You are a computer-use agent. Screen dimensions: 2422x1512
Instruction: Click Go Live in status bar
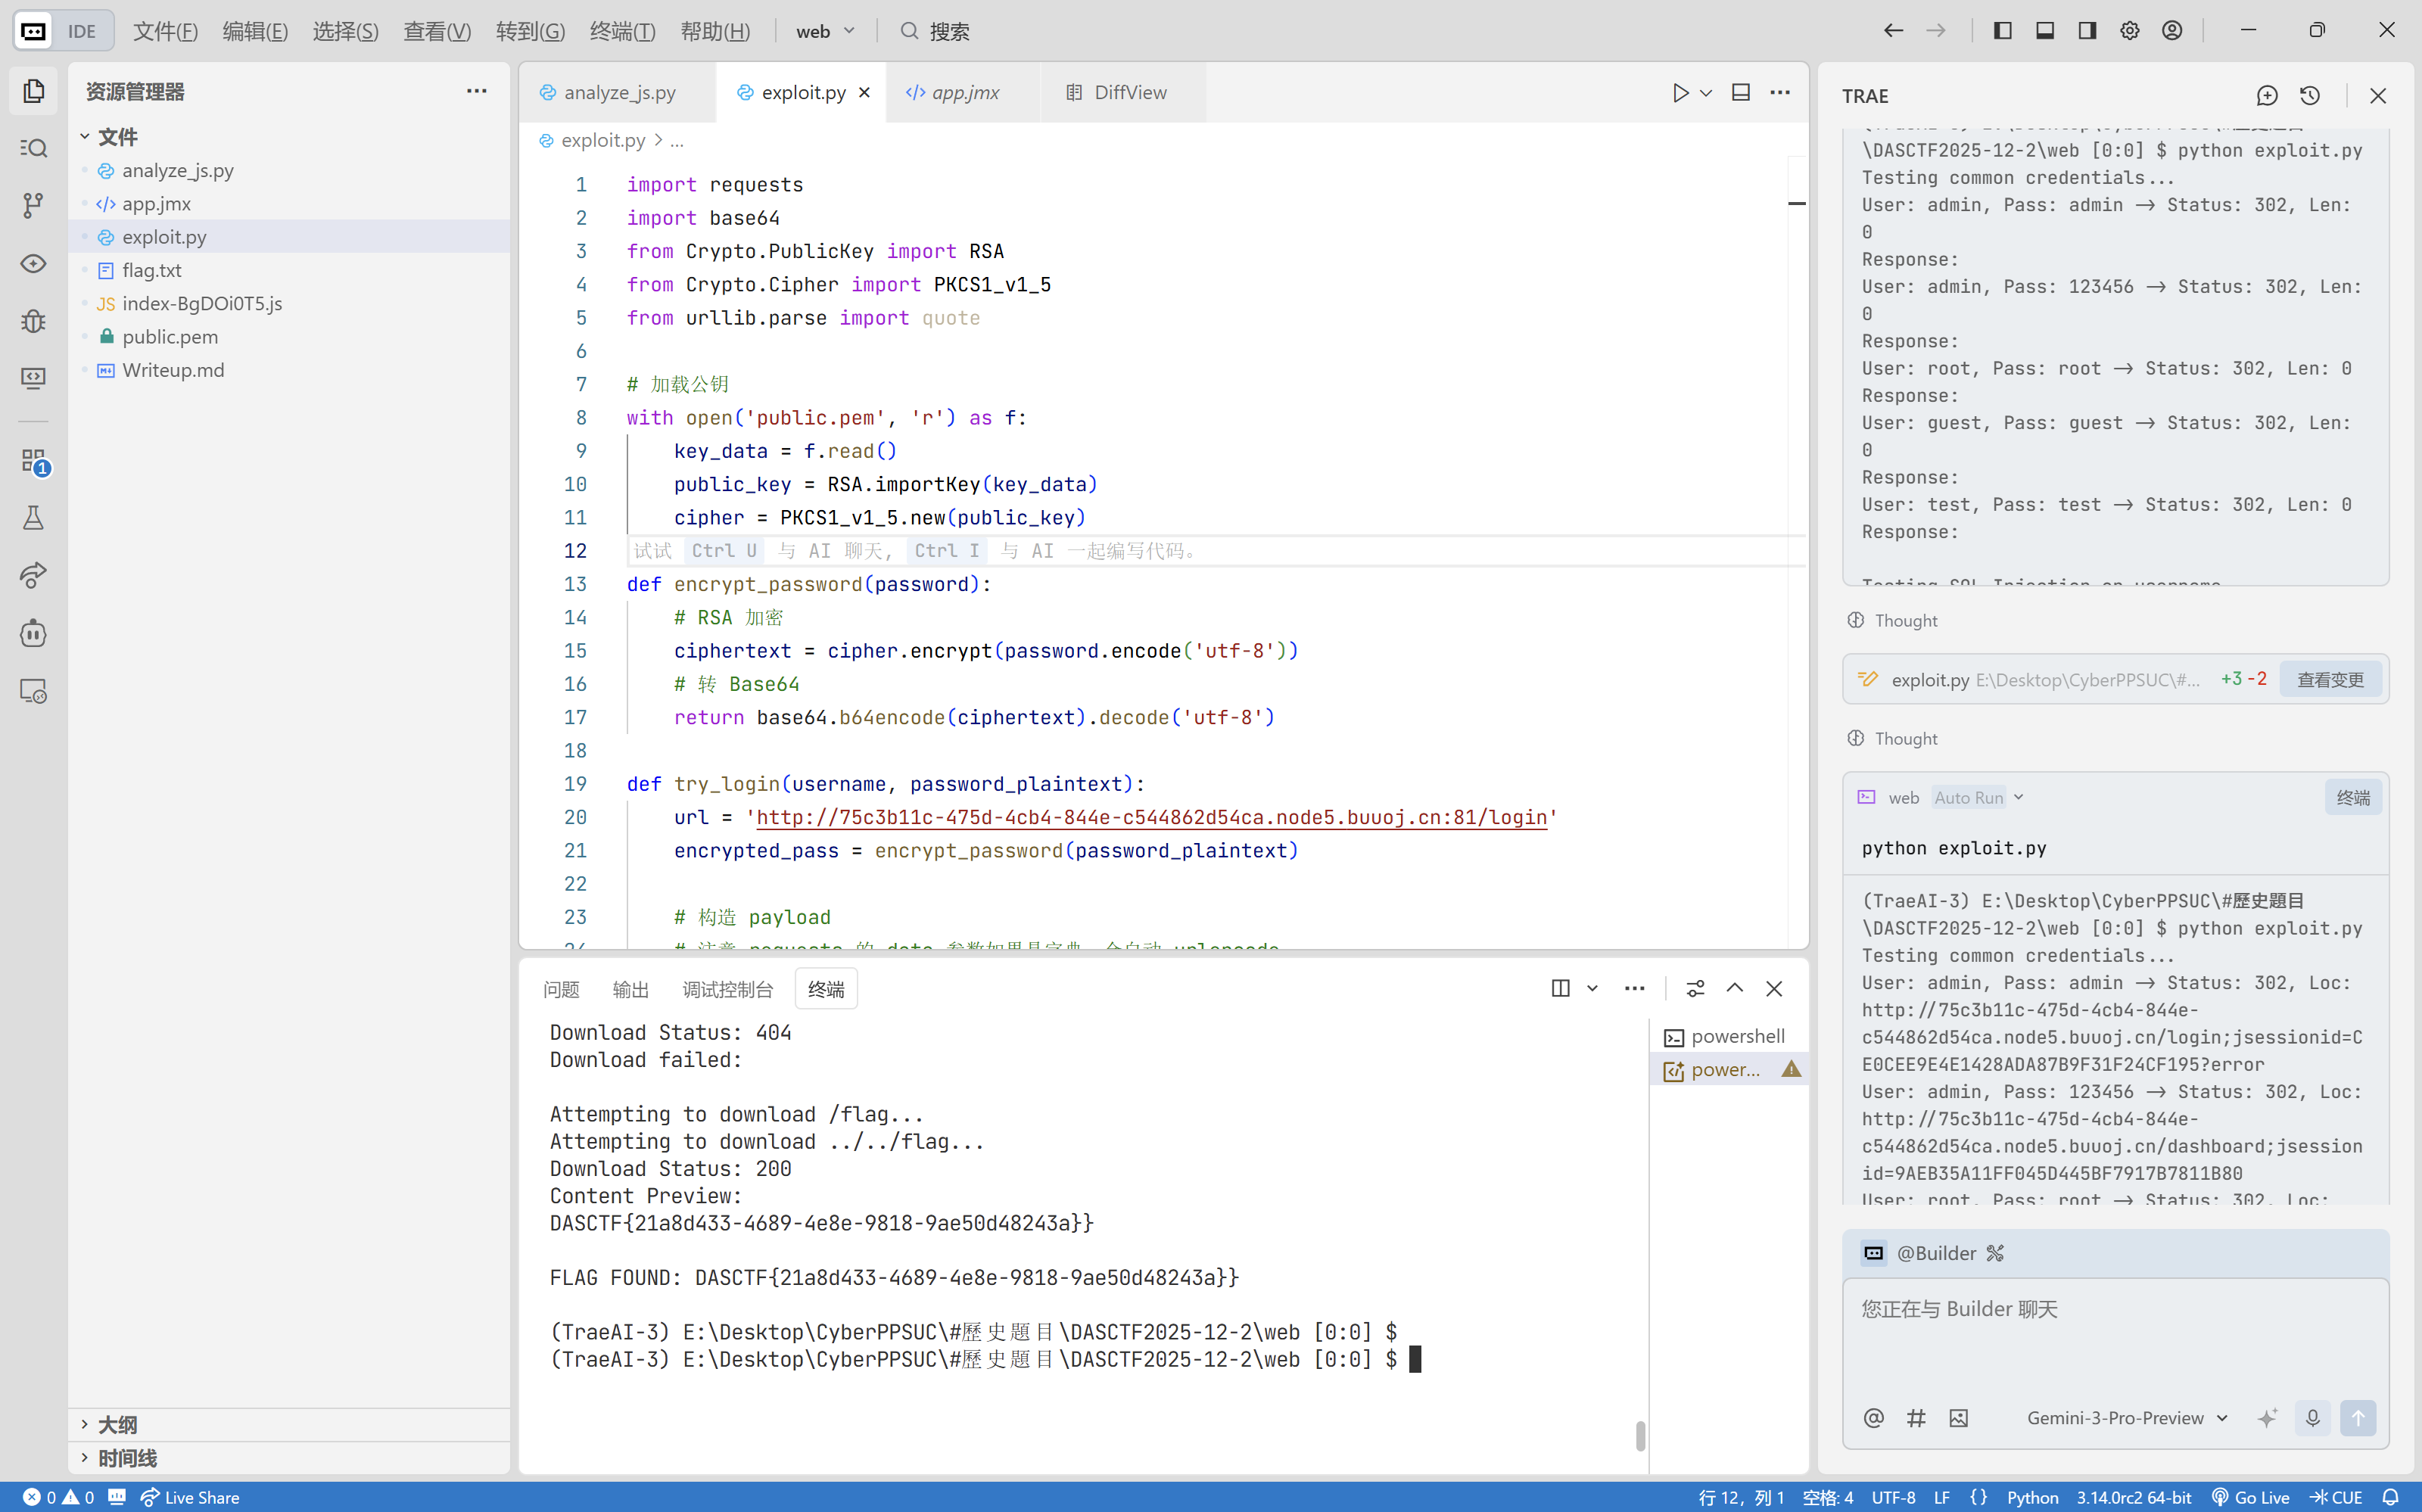click(2250, 1497)
